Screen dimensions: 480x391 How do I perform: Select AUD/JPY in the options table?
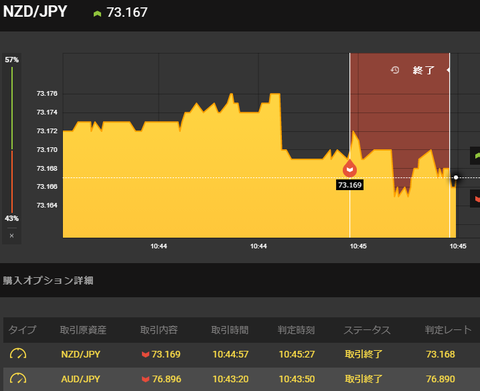click(x=81, y=379)
